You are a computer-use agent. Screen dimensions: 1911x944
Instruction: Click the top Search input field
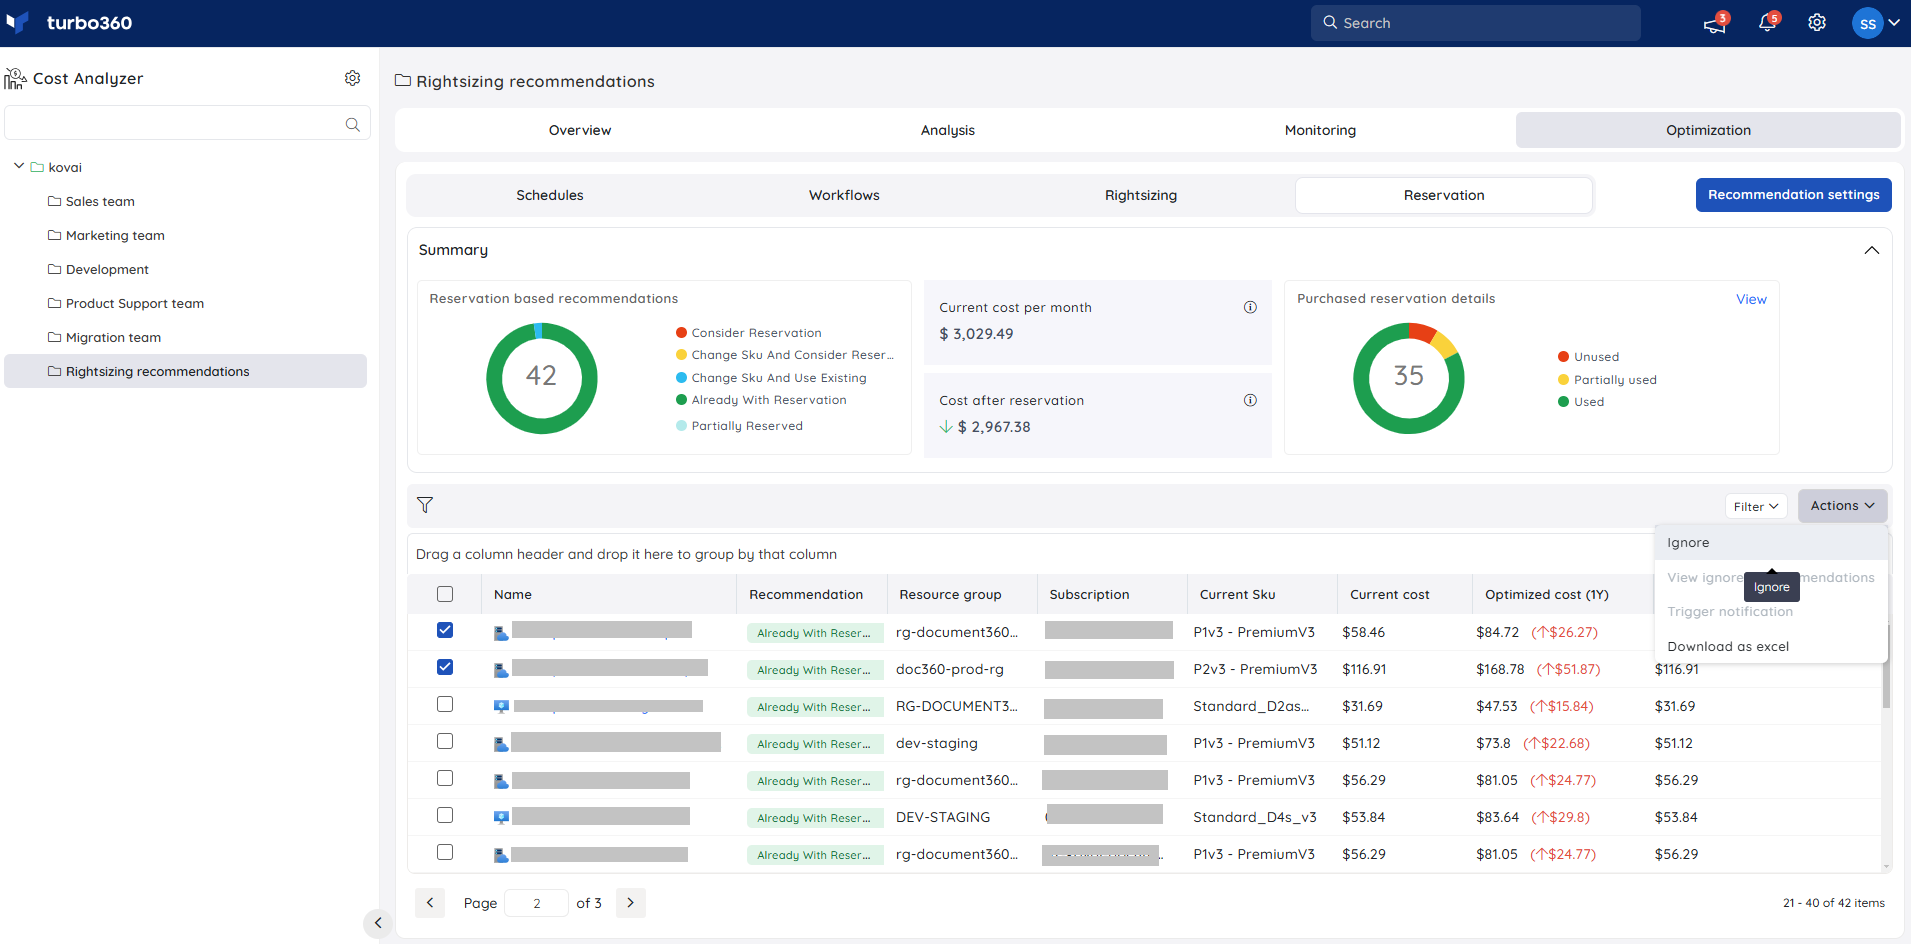[1475, 23]
